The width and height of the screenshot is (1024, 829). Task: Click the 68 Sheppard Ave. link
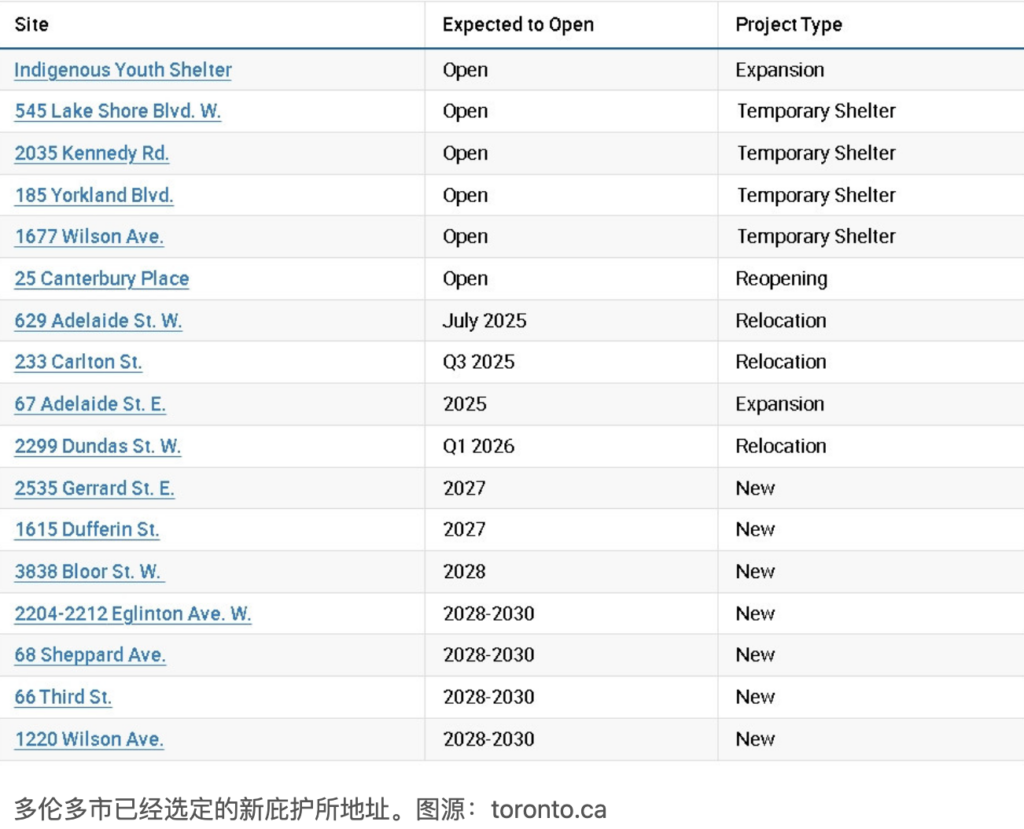(x=90, y=655)
